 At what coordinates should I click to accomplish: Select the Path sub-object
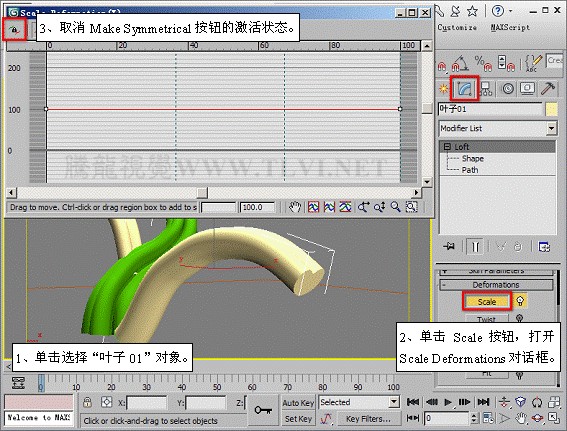470,170
